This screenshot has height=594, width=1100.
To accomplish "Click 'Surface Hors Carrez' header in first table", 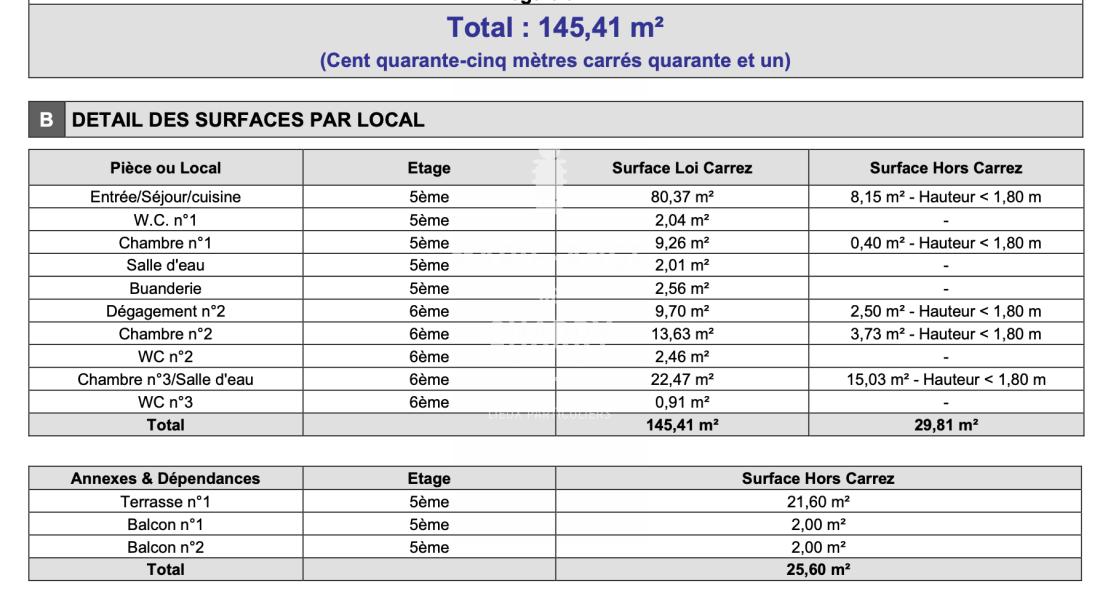I will point(945,168).
